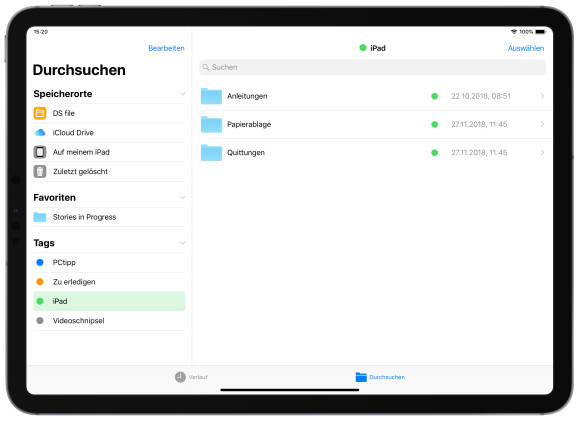Click the iPad title at top
This screenshot has height=421, width=580.
pyautogui.click(x=378, y=48)
